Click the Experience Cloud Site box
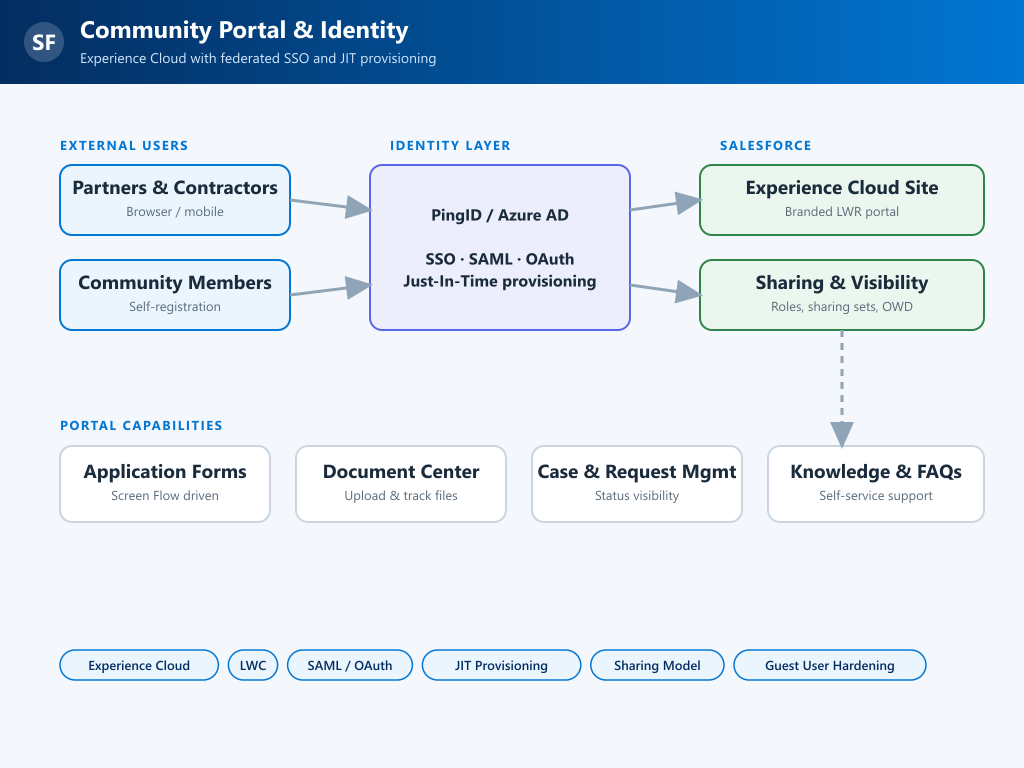 [x=842, y=200]
